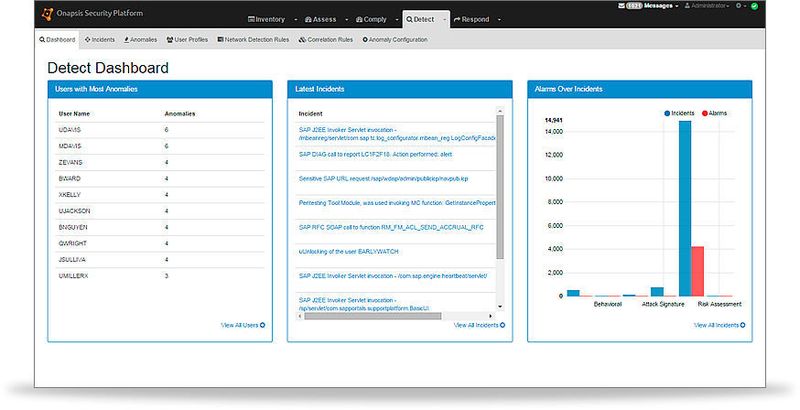The width and height of the screenshot is (800, 410).
Task: Click the tall blue Incidents bar
Action: pyautogui.click(x=685, y=209)
